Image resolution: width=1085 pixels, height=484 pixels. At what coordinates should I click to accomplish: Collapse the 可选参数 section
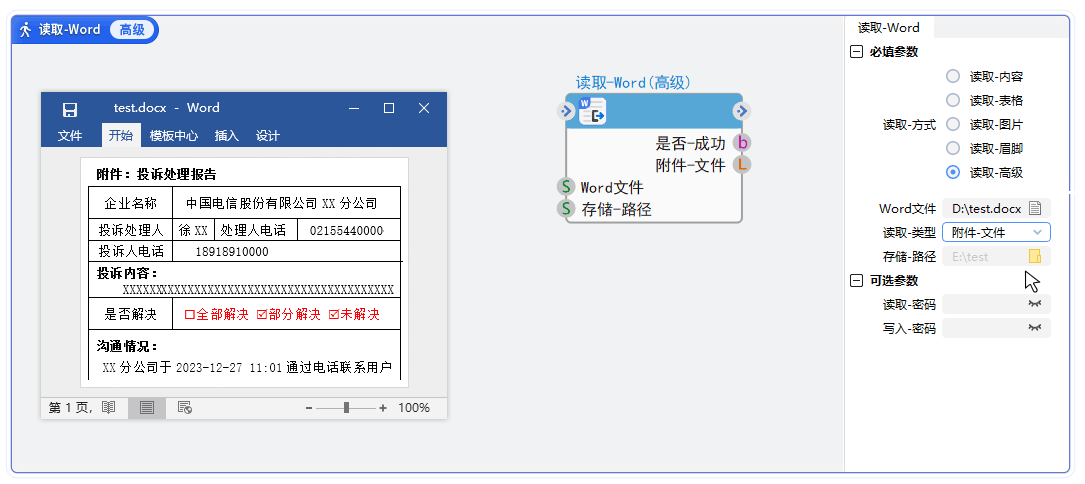point(856,281)
